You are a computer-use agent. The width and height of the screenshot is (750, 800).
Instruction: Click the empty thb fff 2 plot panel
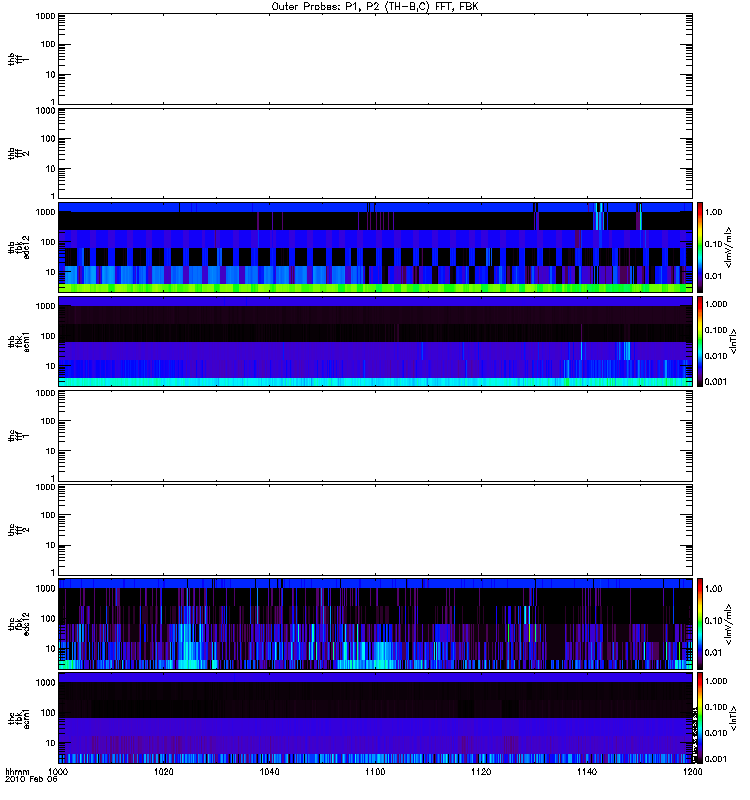(x=375, y=154)
